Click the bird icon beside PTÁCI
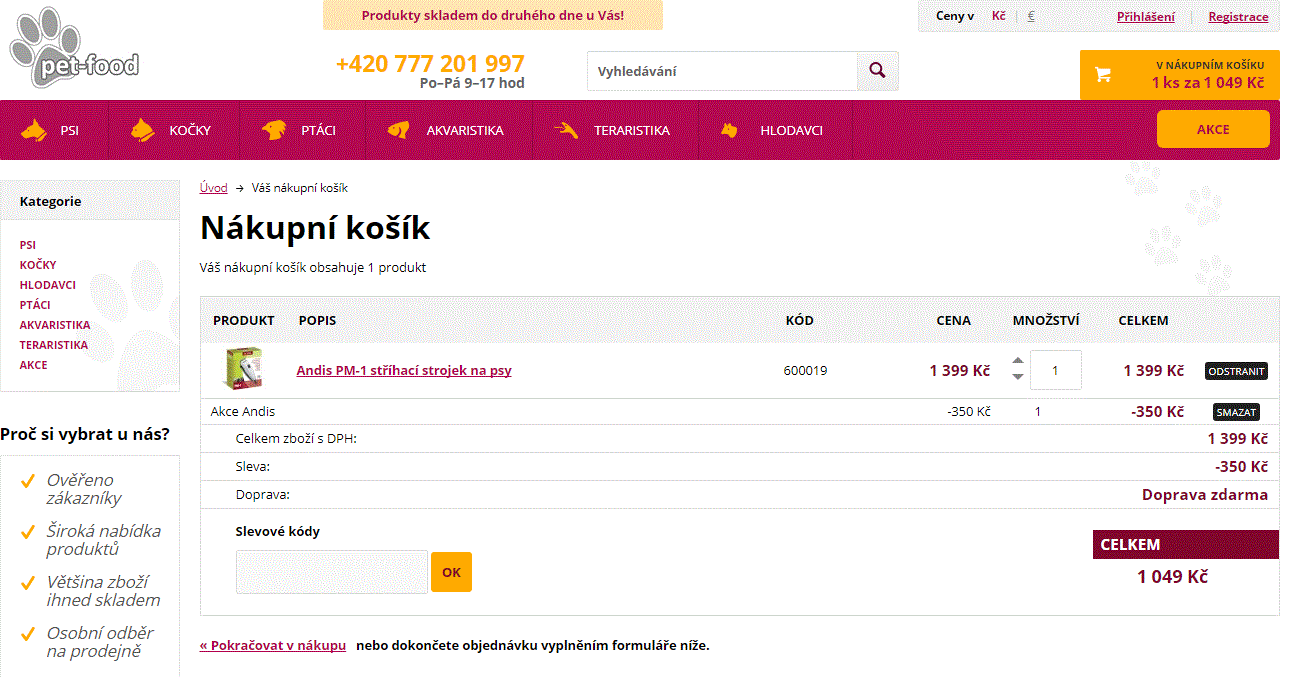The width and height of the screenshot is (1293, 677). pos(274,130)
